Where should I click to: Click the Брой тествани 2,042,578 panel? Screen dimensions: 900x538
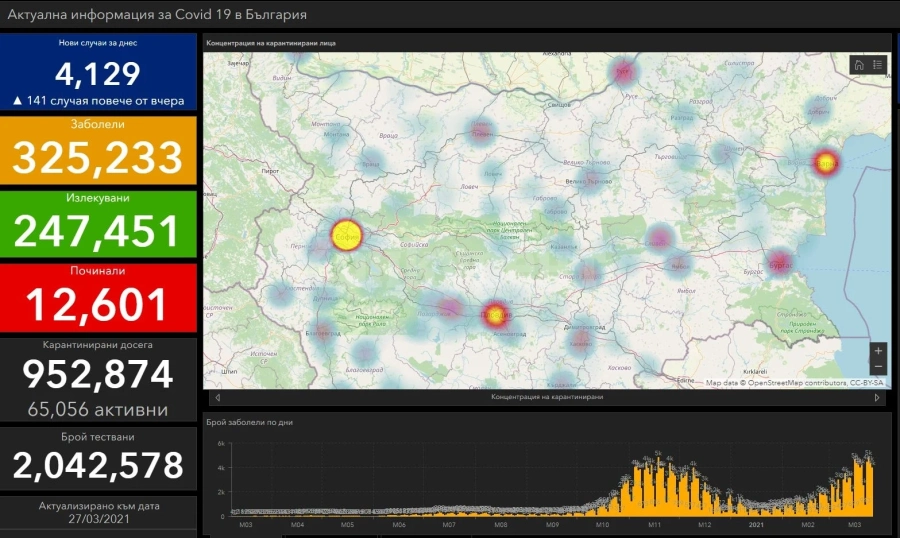tap(98, 458)
